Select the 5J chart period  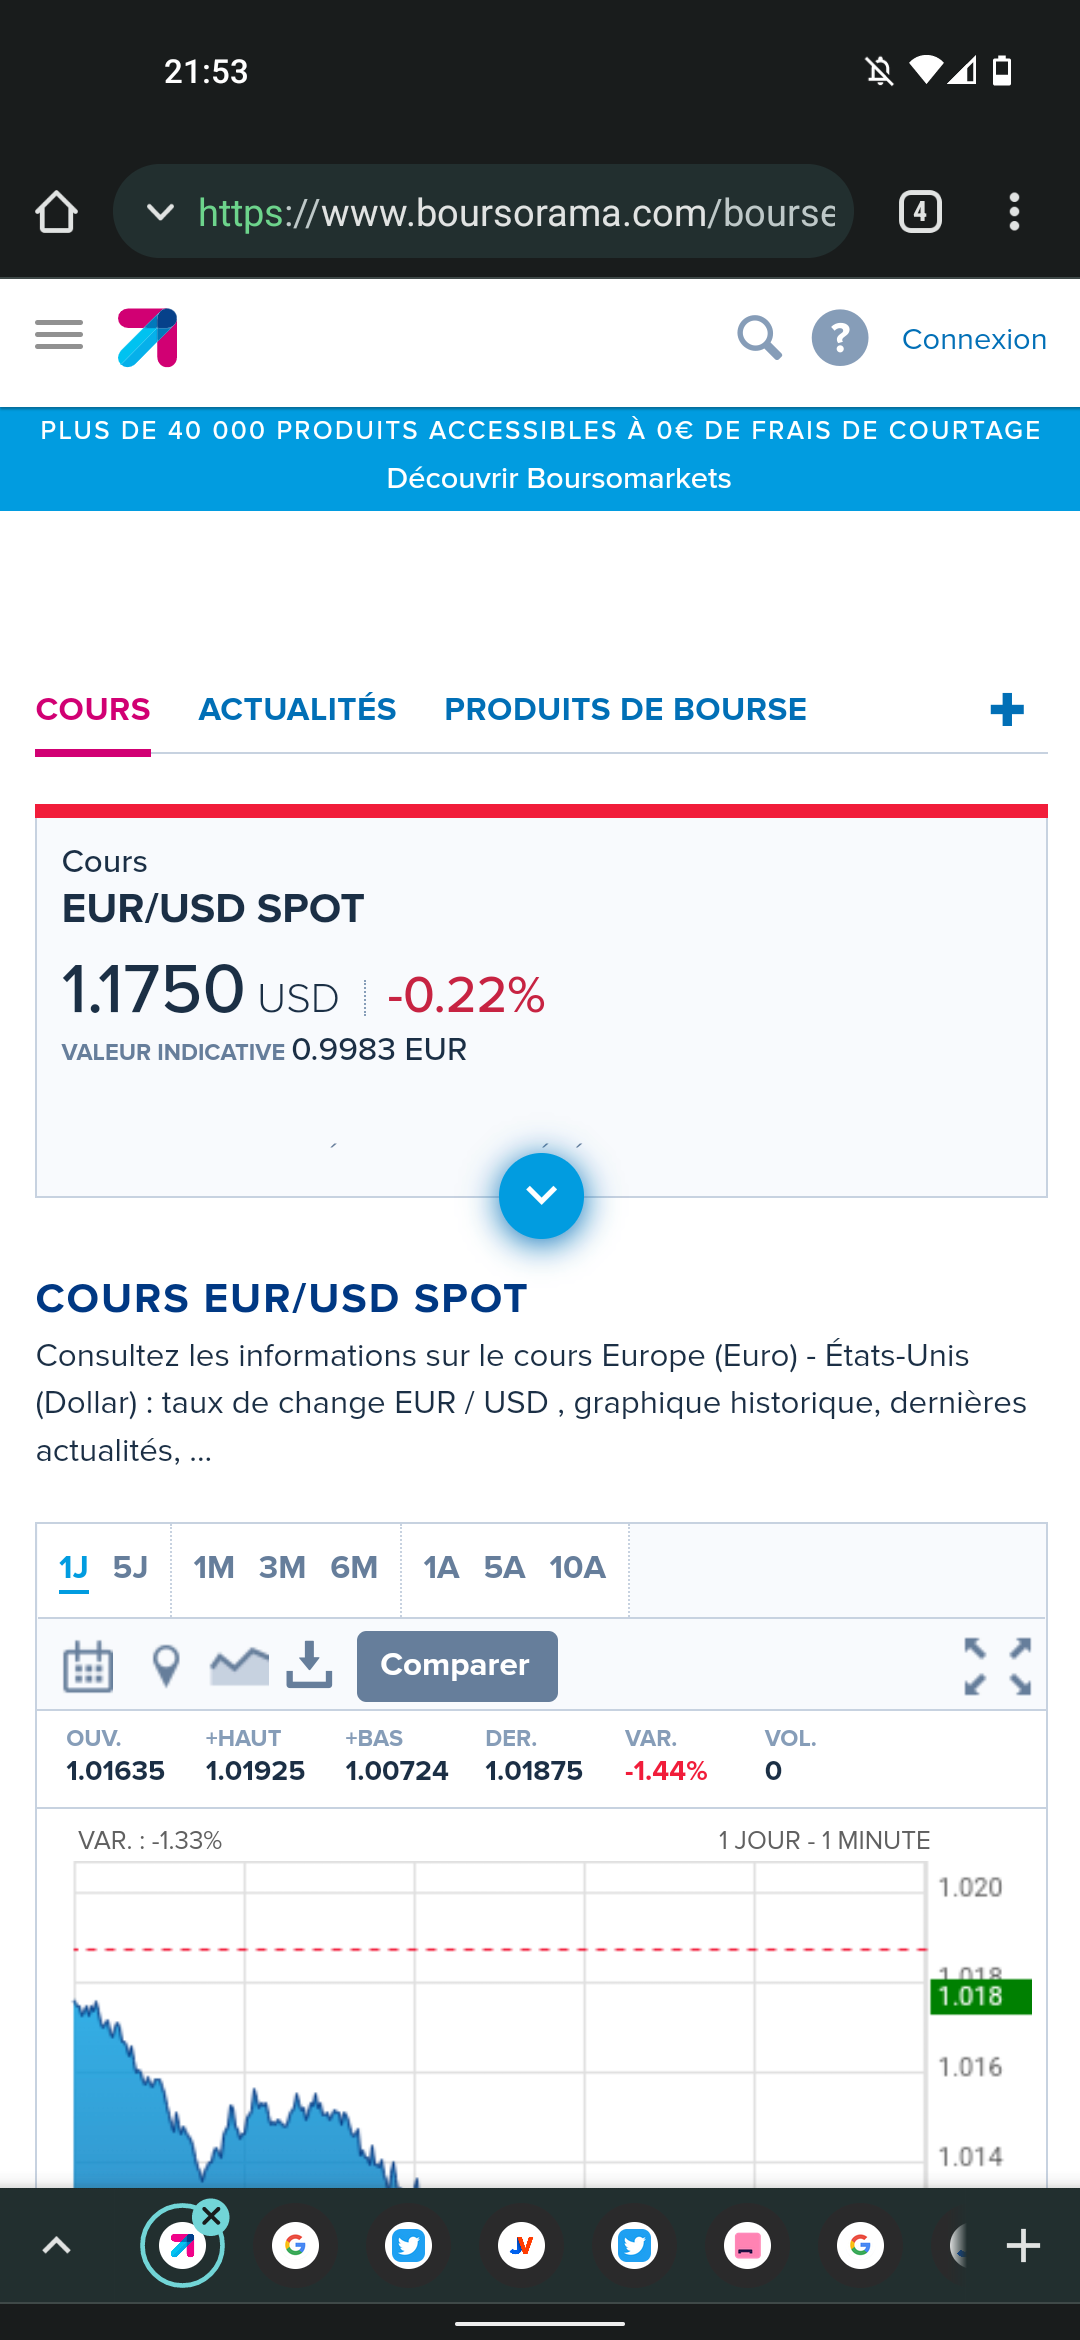coord(130,1567)
